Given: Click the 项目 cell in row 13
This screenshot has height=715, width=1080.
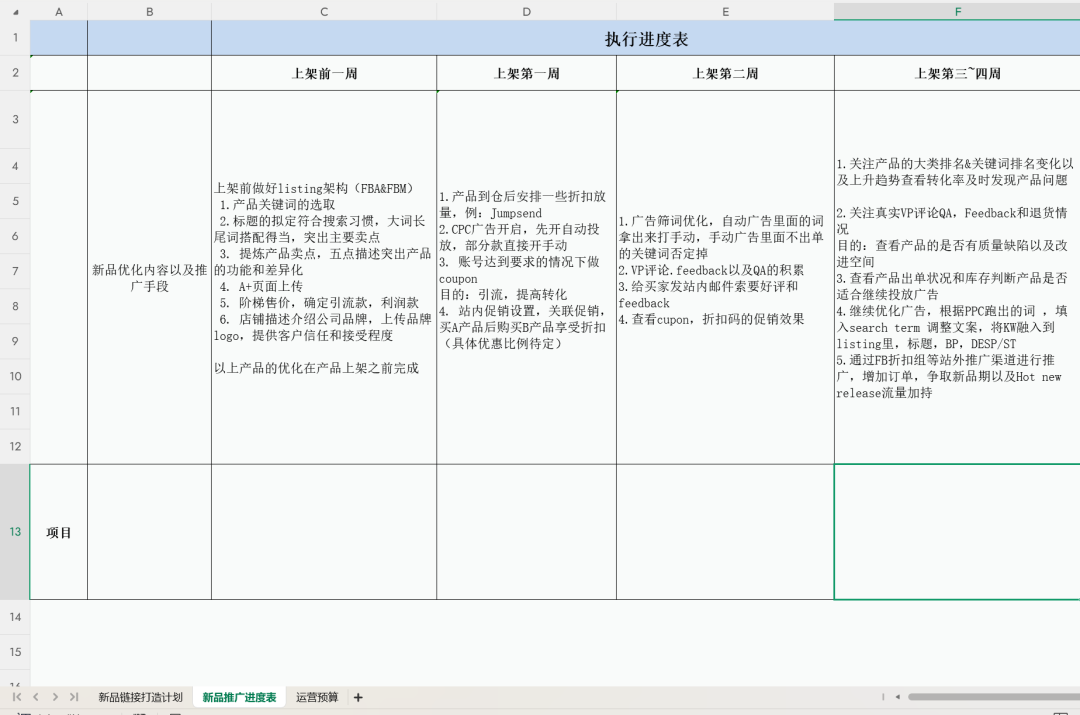Looking at the screenshot, I should coord(59,532).
